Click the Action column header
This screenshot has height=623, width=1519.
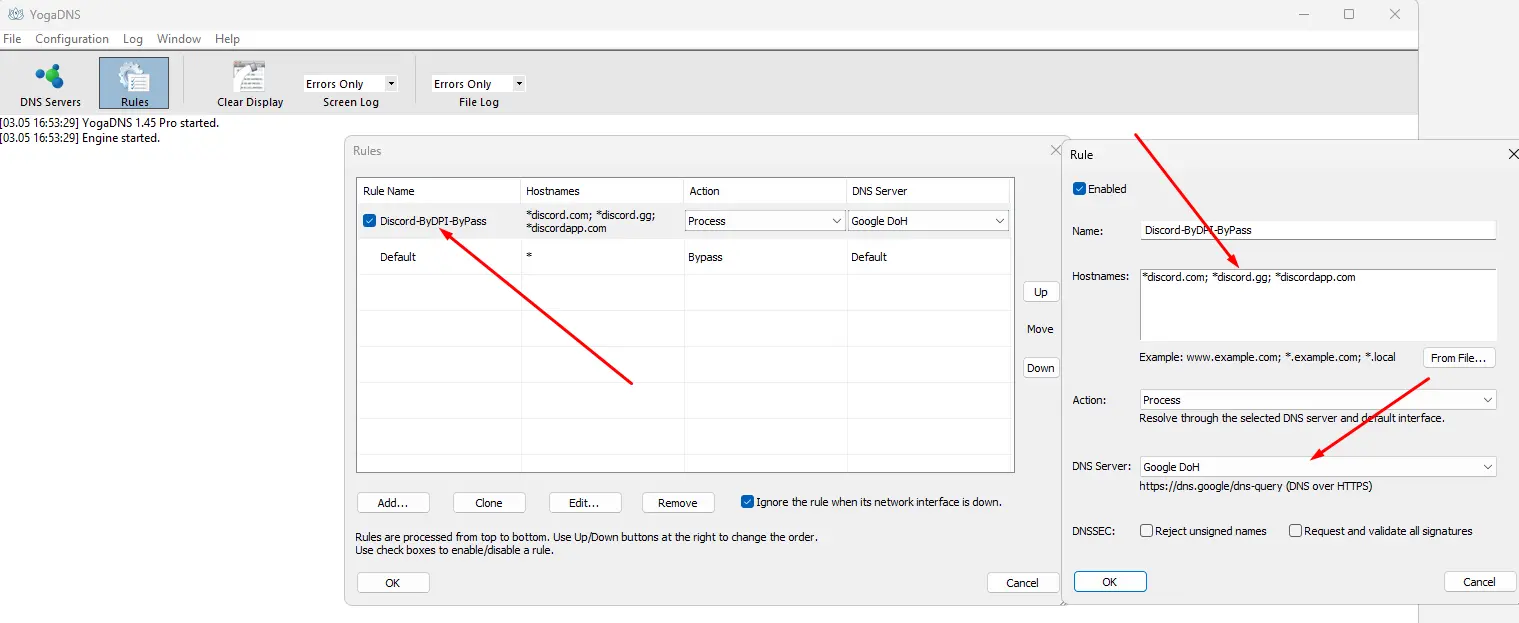766,191
